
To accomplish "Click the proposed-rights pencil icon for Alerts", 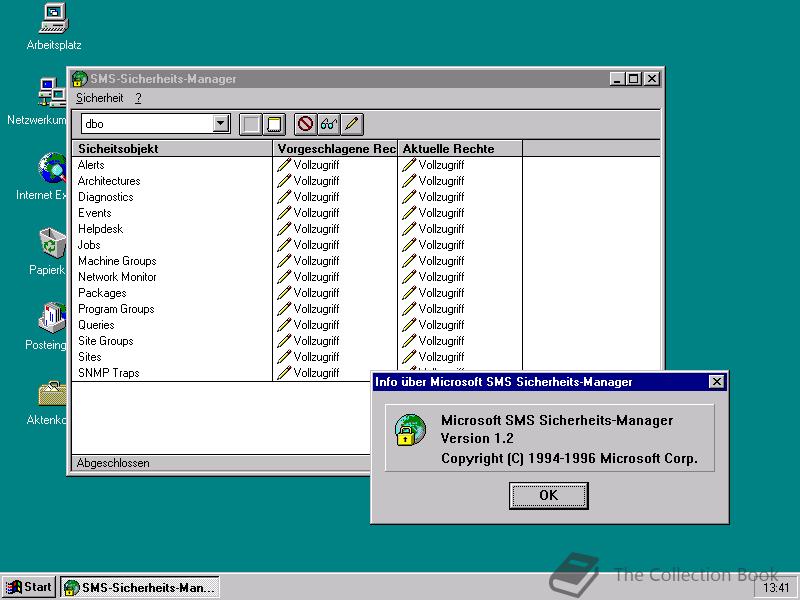I will (x=284, y=165).
